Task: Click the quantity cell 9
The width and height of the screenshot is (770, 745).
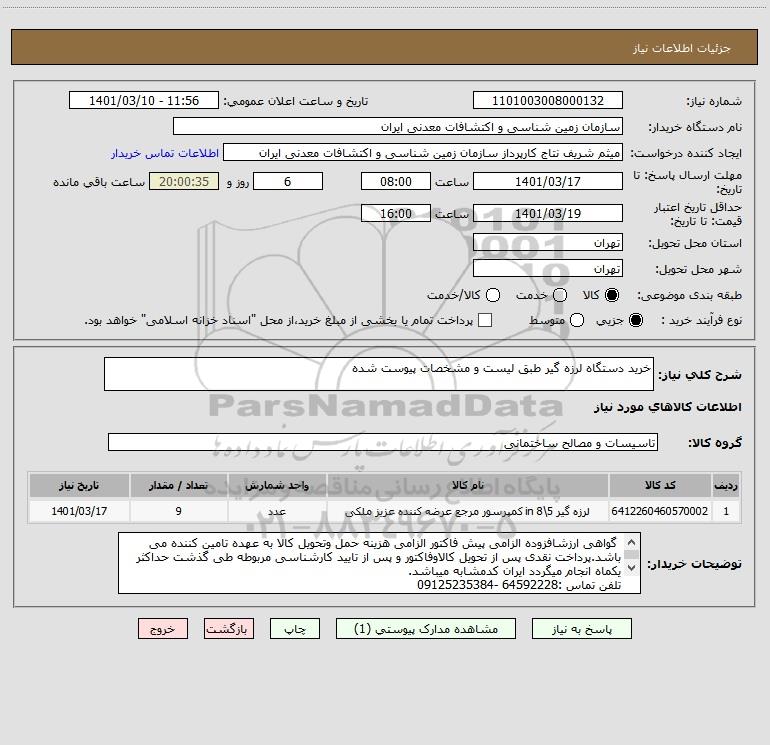Action: tap(178, 511)
